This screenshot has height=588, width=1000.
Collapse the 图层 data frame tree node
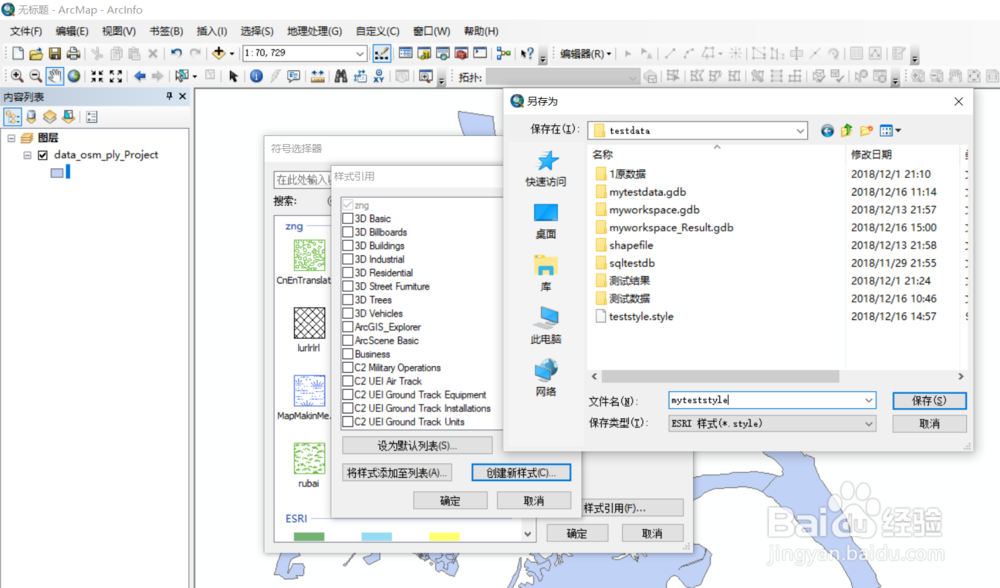[11, 138]
